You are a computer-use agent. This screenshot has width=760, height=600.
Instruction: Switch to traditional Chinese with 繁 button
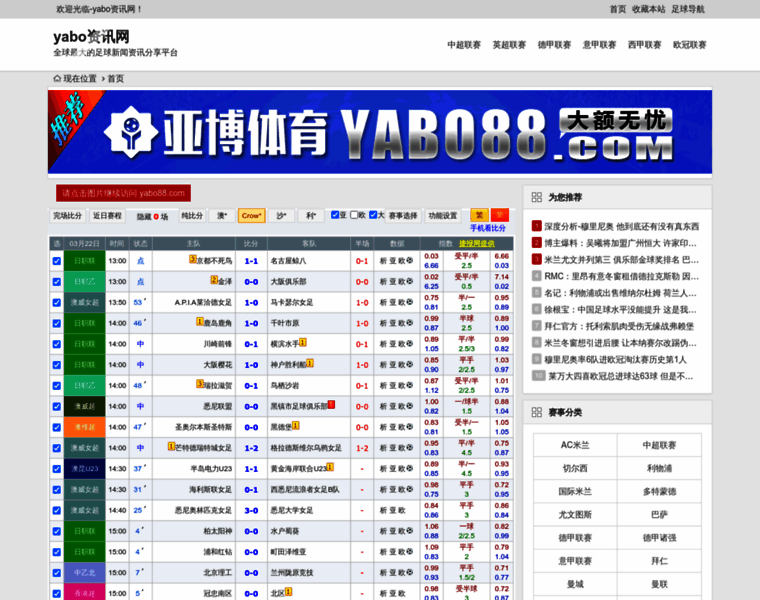(x=479, y=215)
